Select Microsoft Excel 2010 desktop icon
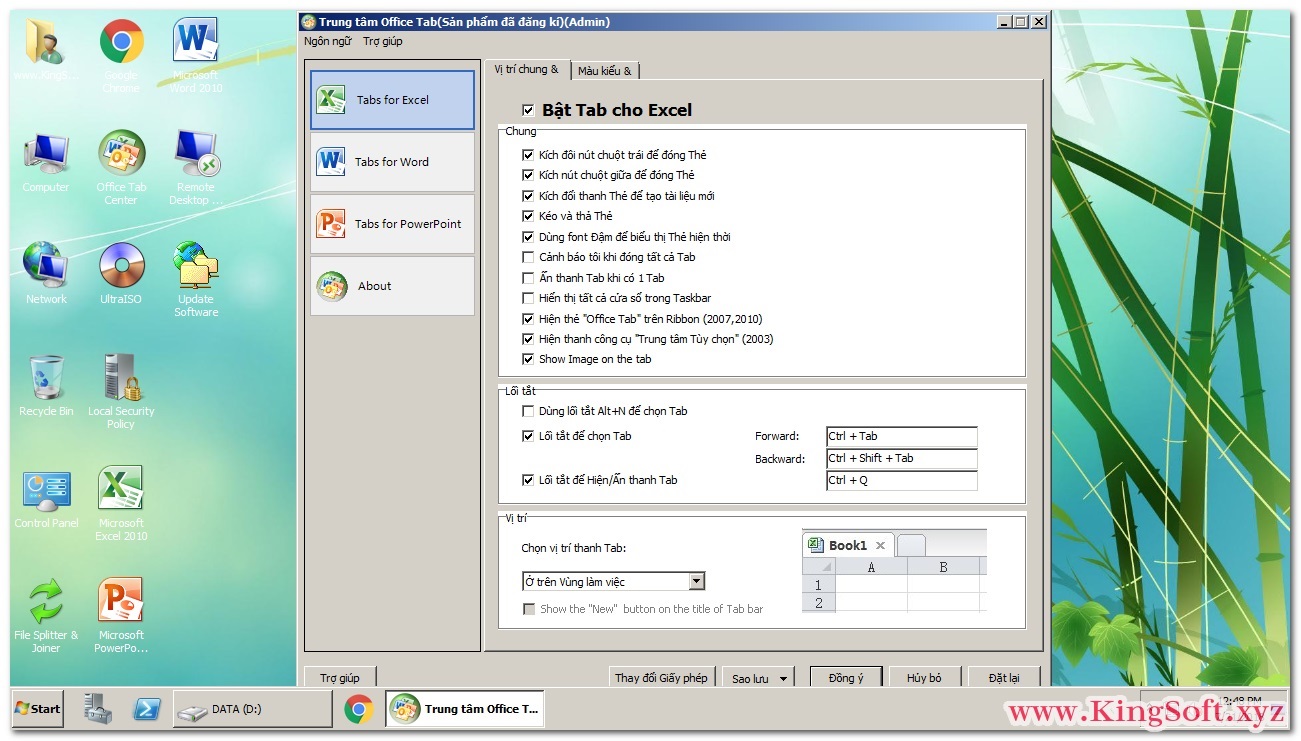 [121, 503]
